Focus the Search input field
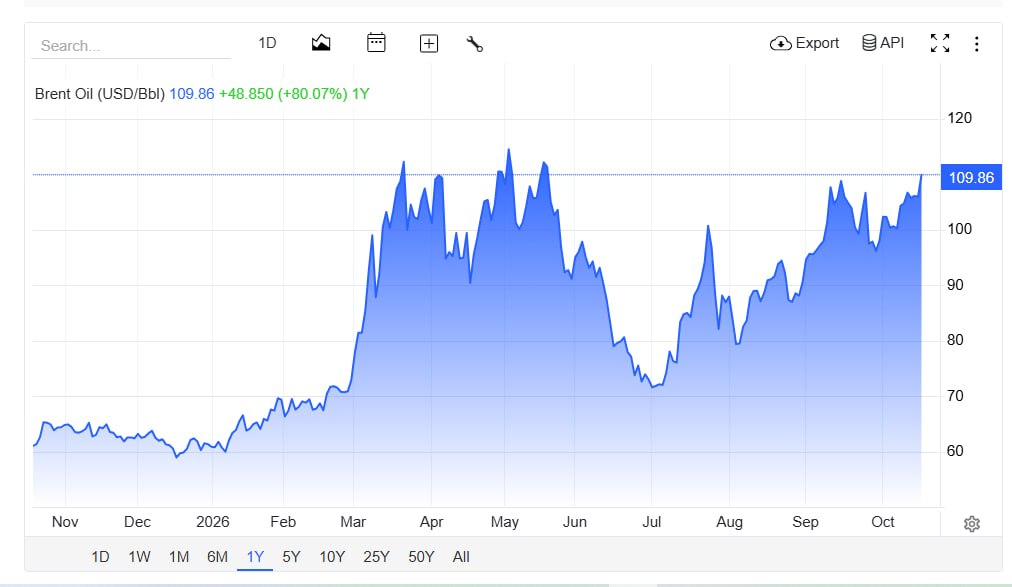 click(131, 46)
